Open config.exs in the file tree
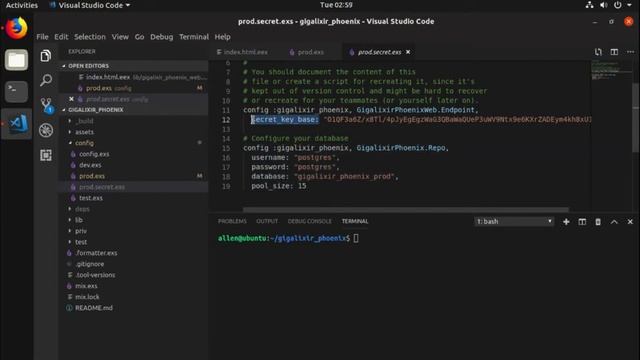640x360 pixels. [94, 154]
